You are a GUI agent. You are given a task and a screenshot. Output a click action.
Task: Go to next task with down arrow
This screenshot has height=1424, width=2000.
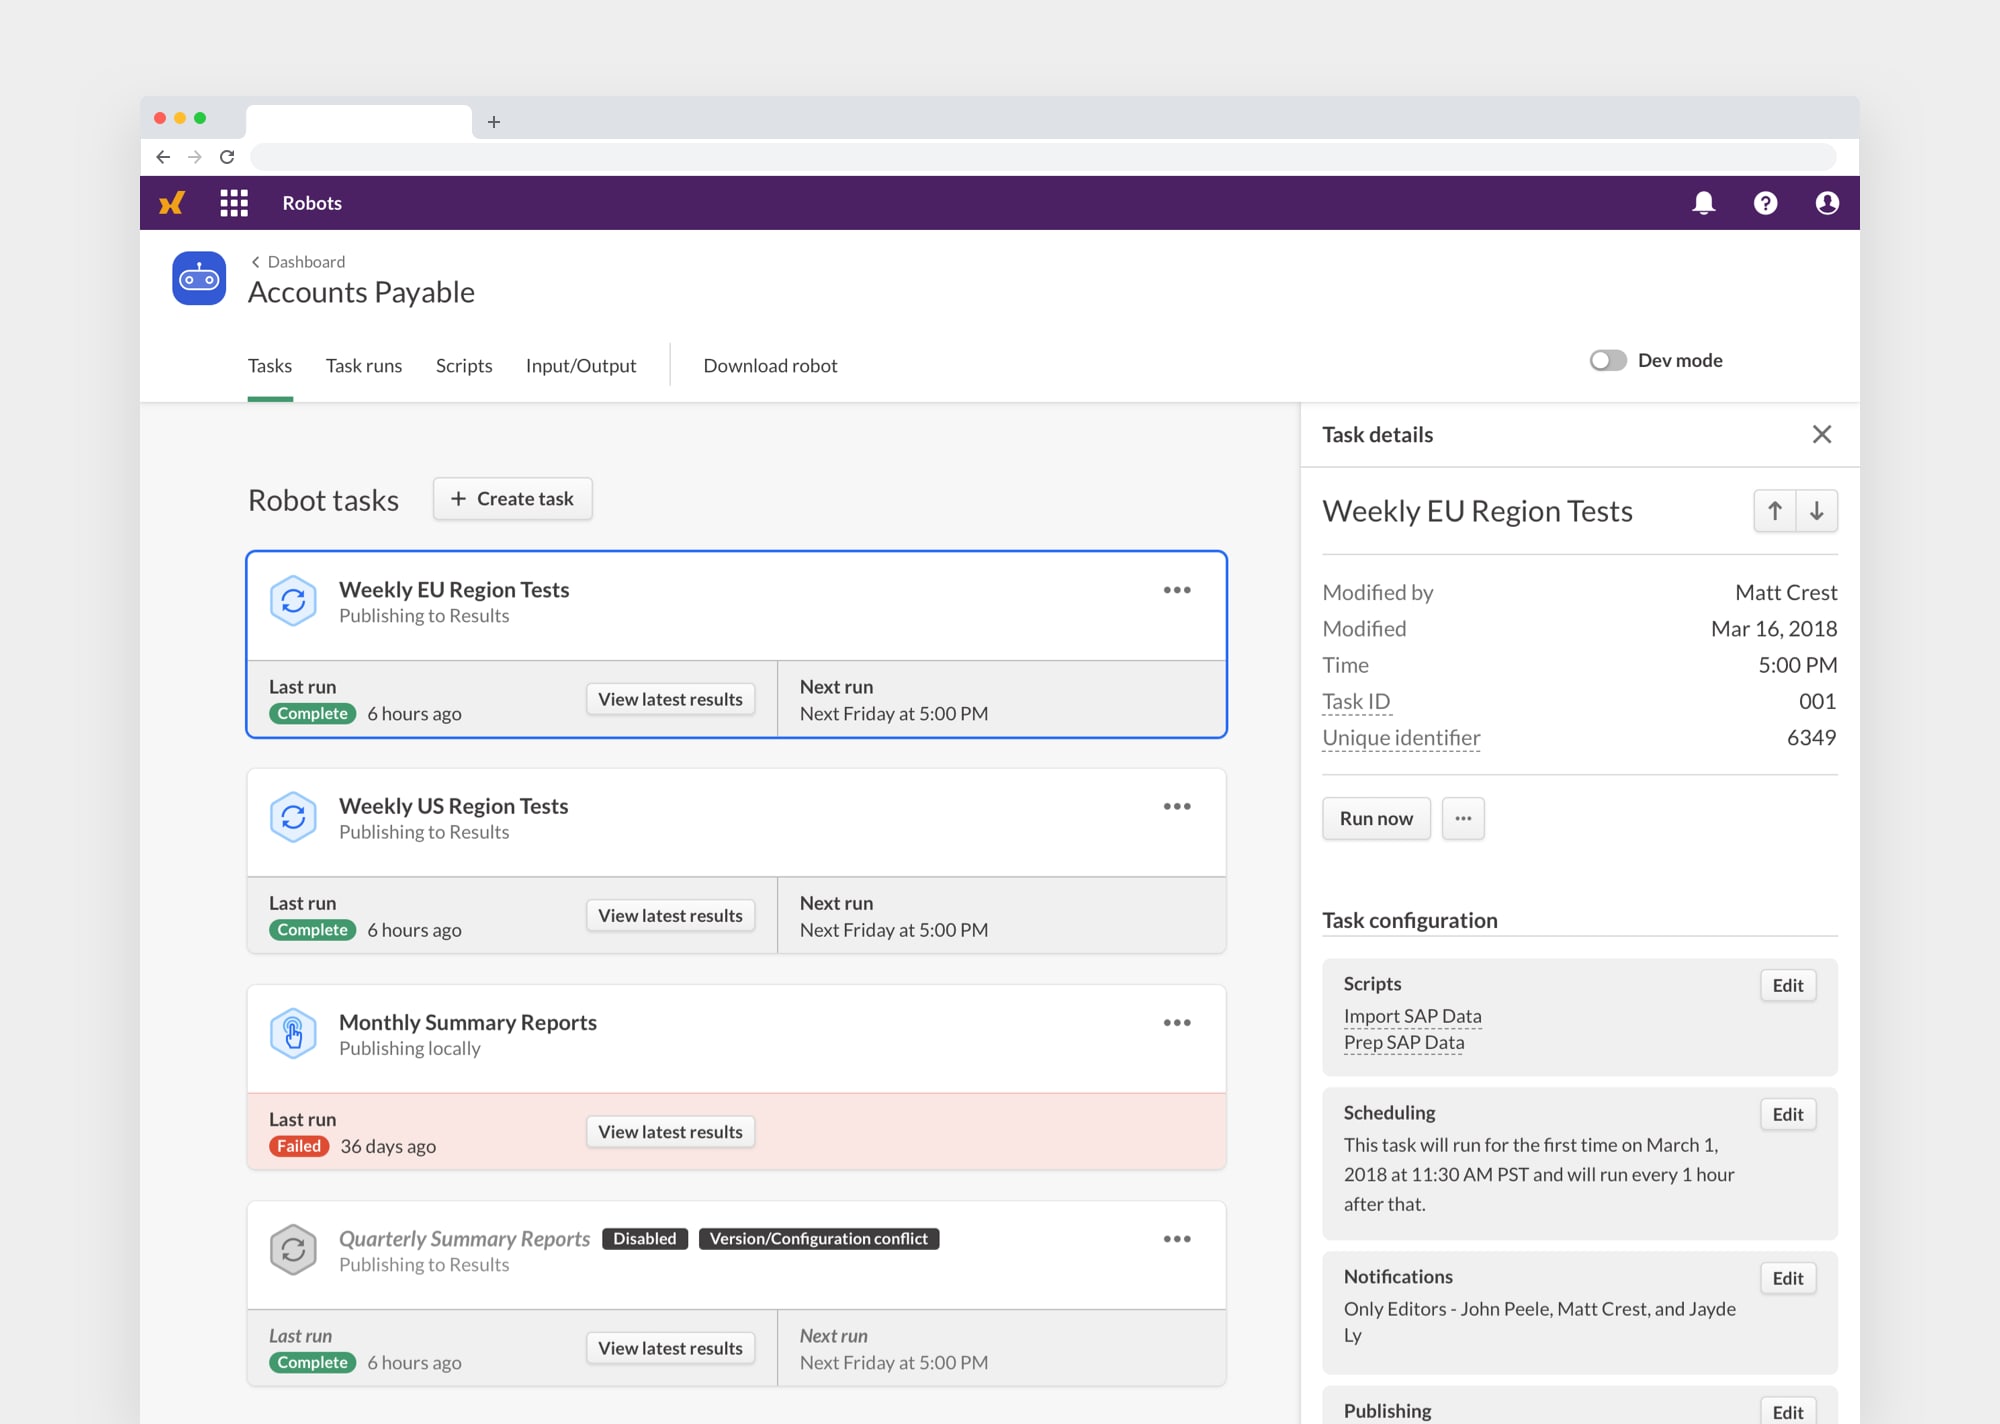(1817, 511)
